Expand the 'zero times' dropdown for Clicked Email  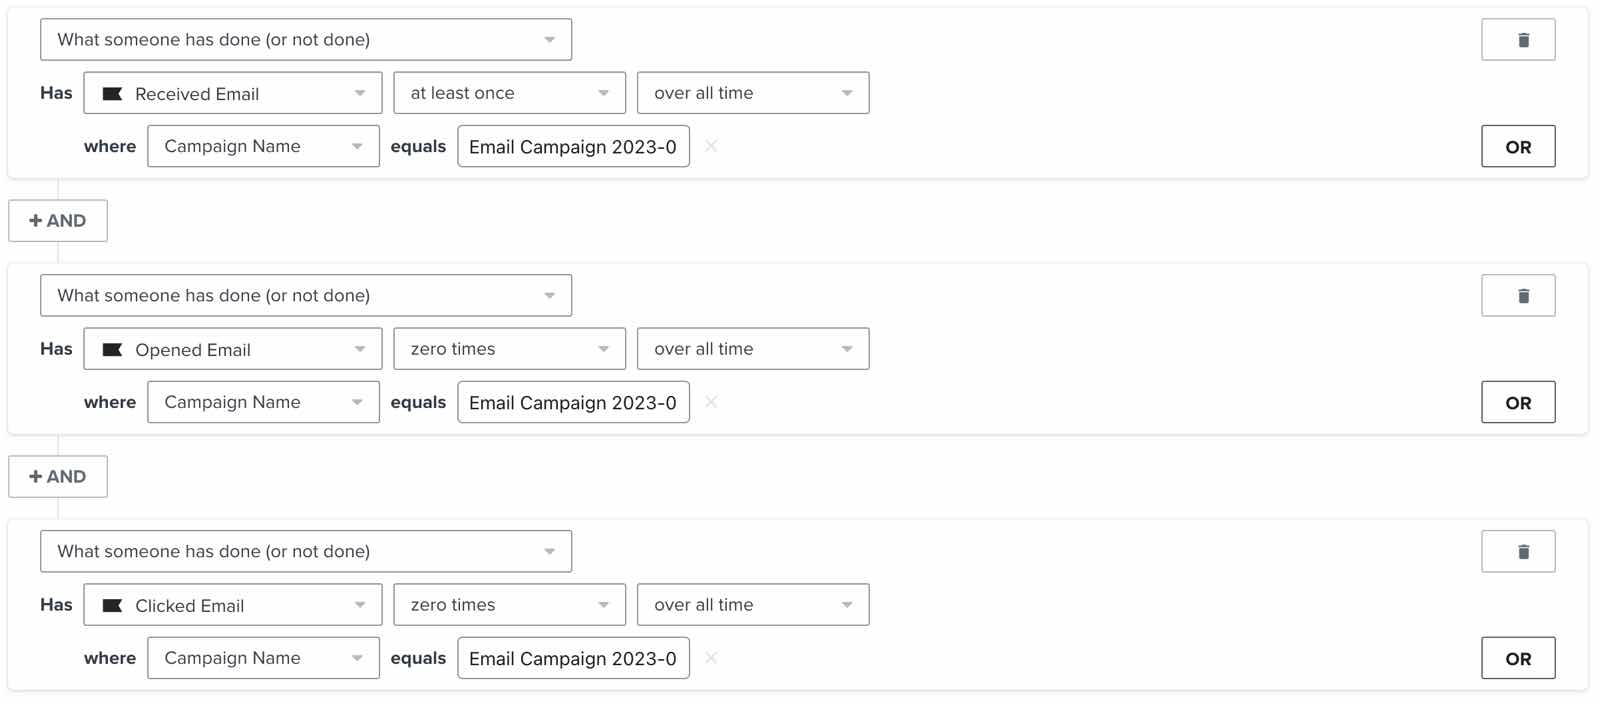pos(509,605)
